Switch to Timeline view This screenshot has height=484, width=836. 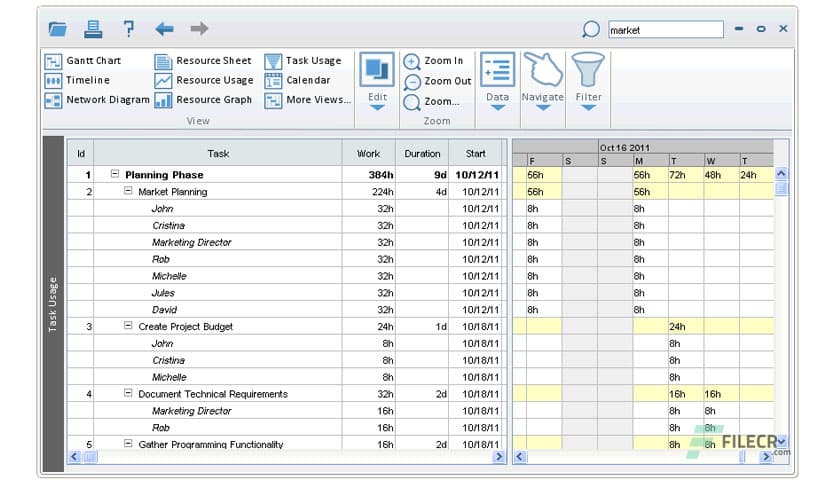[x=77, y=80]
